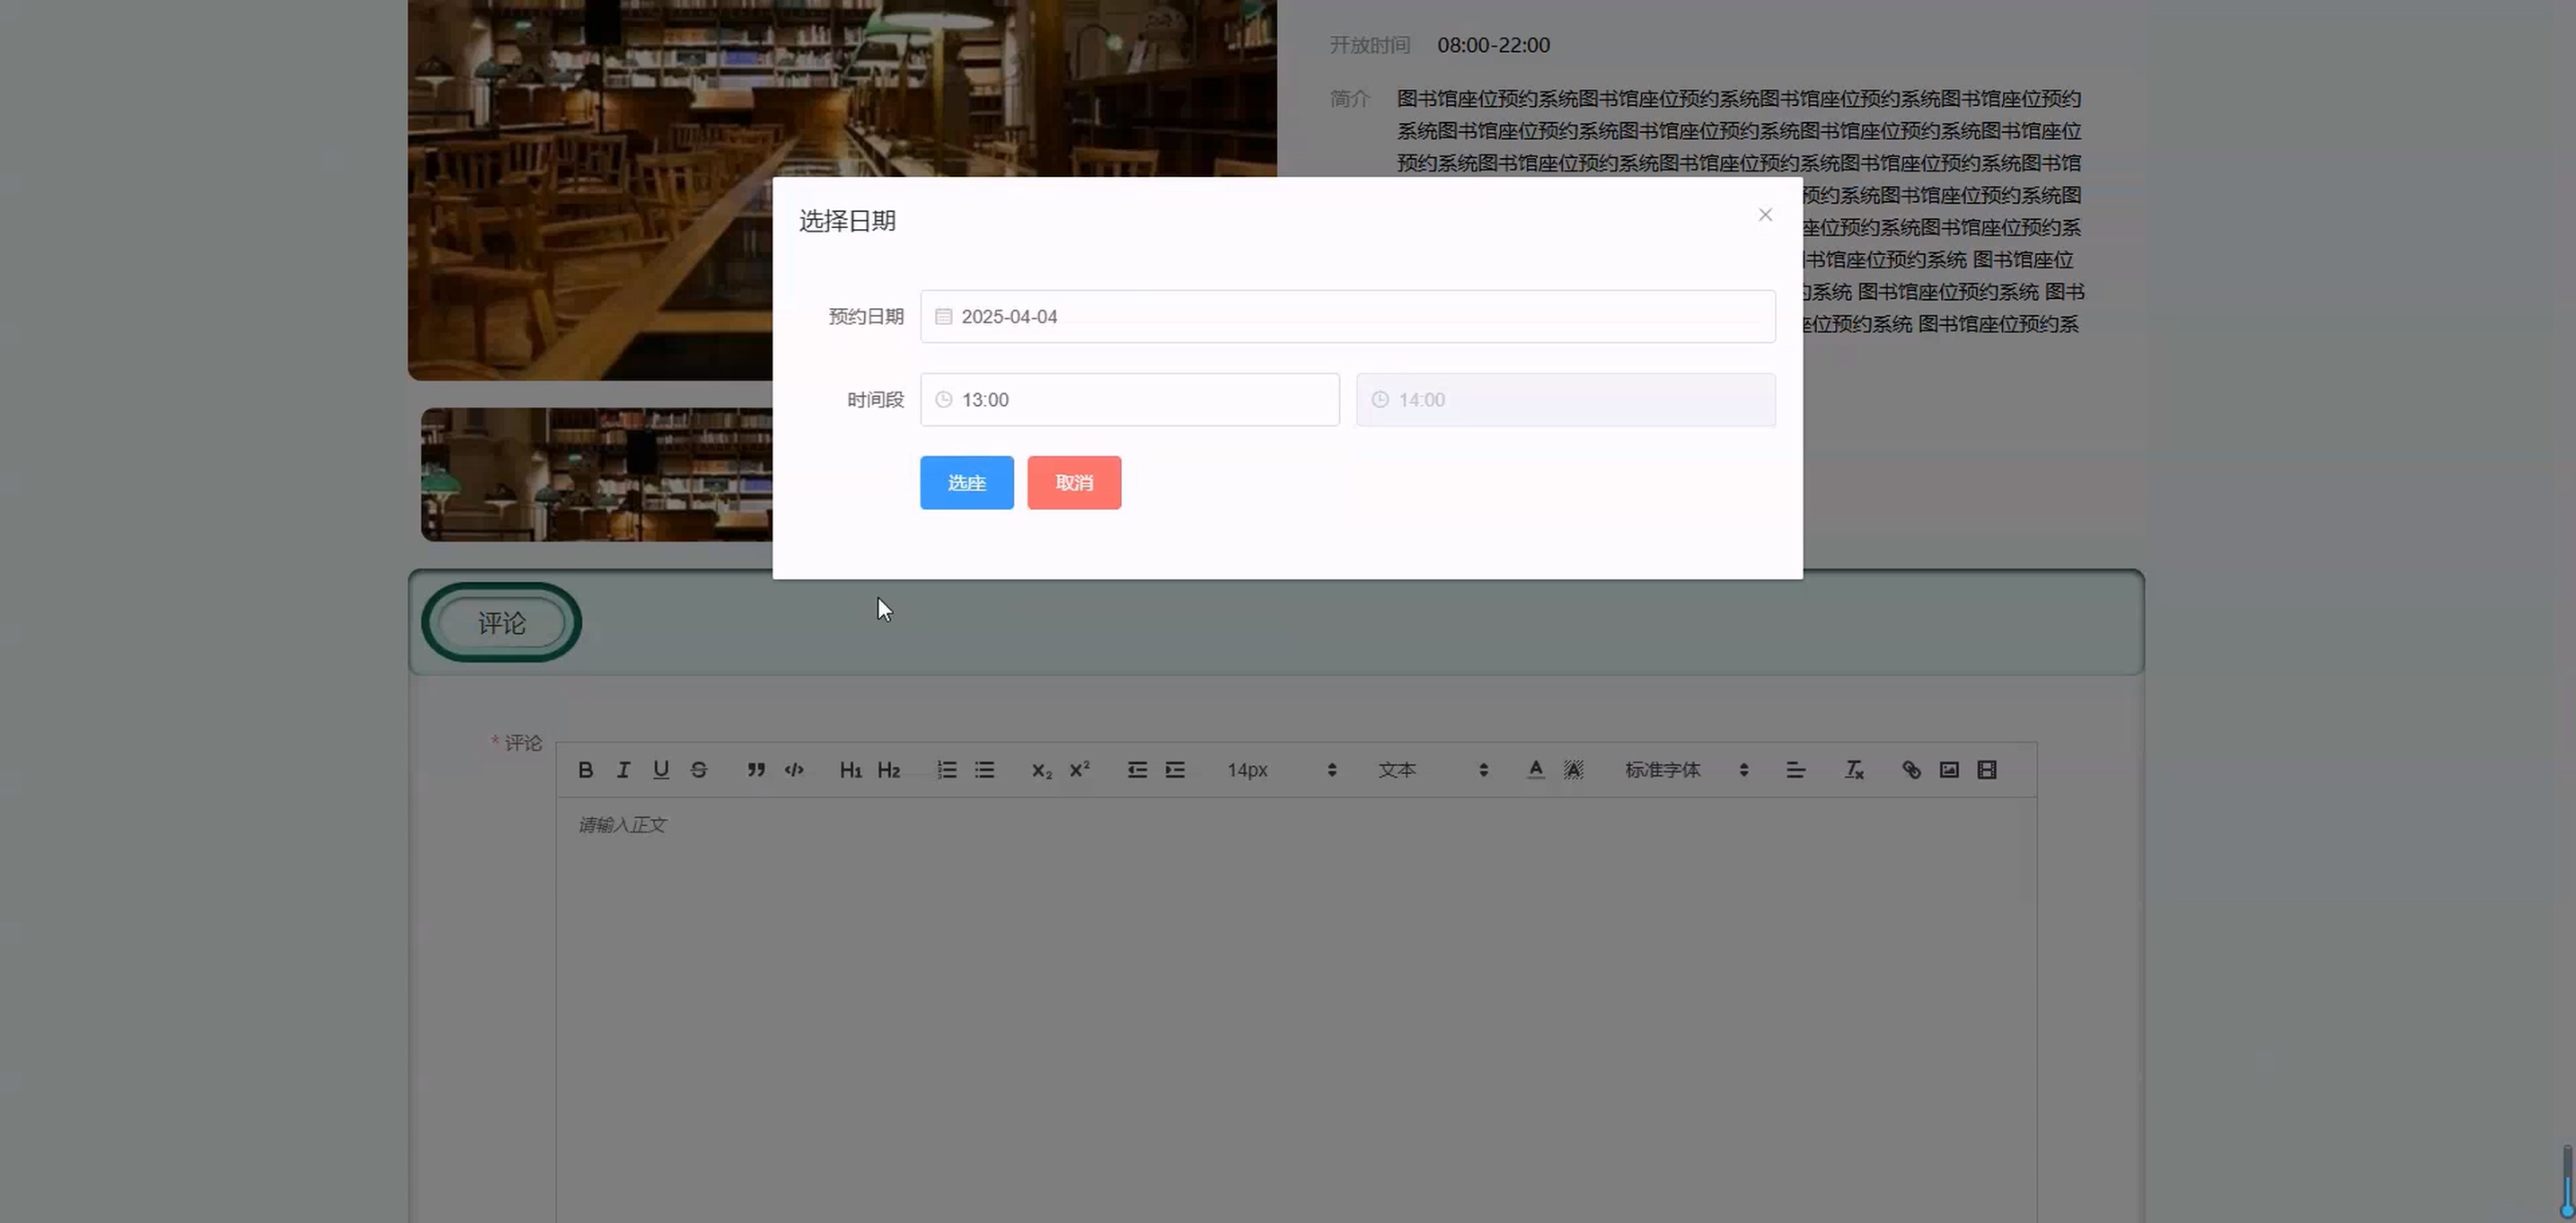Toggle bold formatting in comment editor
The image size is (2576, 1223).
coord(586,770)
